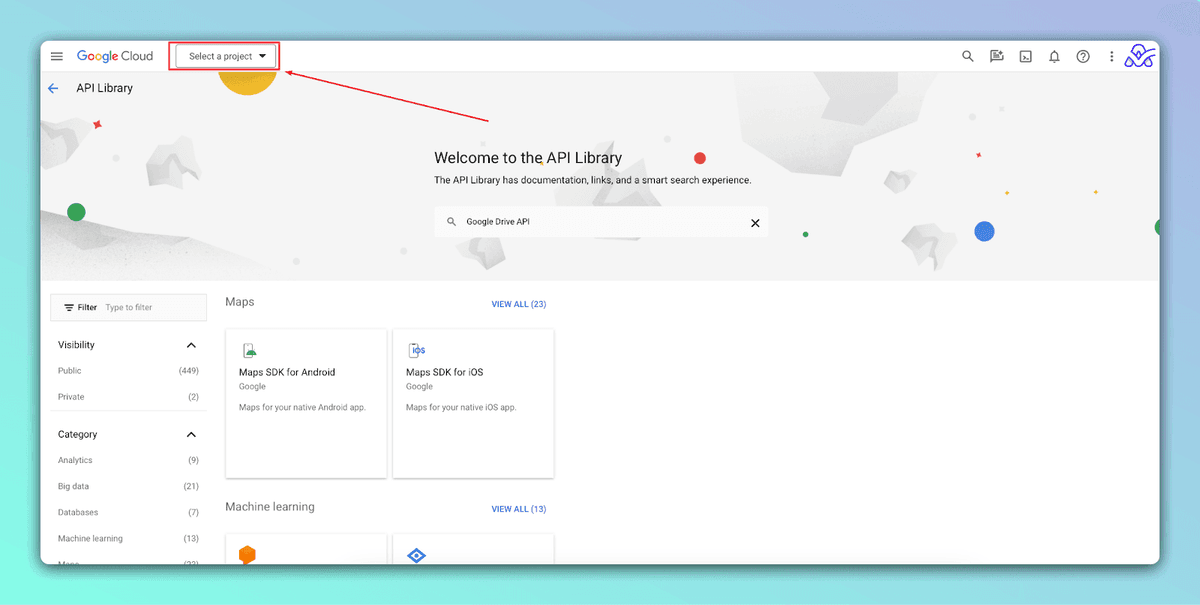Screen dimensions: 1200x605
Task: Open the hamburger navigation menu
Action: (x=57, y=57)
